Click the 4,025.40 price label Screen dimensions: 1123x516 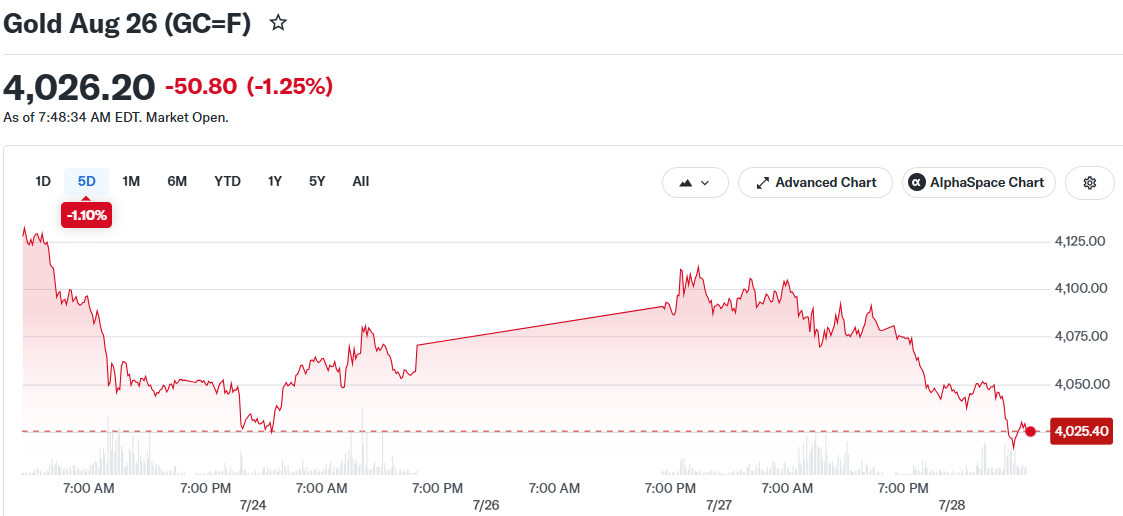[x=1081, y=431]
